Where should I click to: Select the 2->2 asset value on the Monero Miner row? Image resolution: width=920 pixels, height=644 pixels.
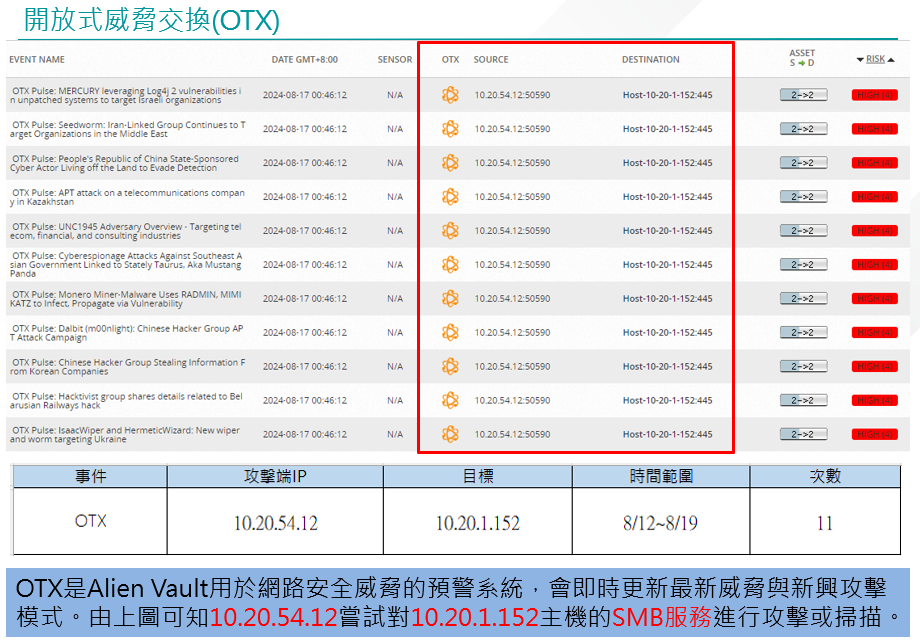click(x=803, y=299)
